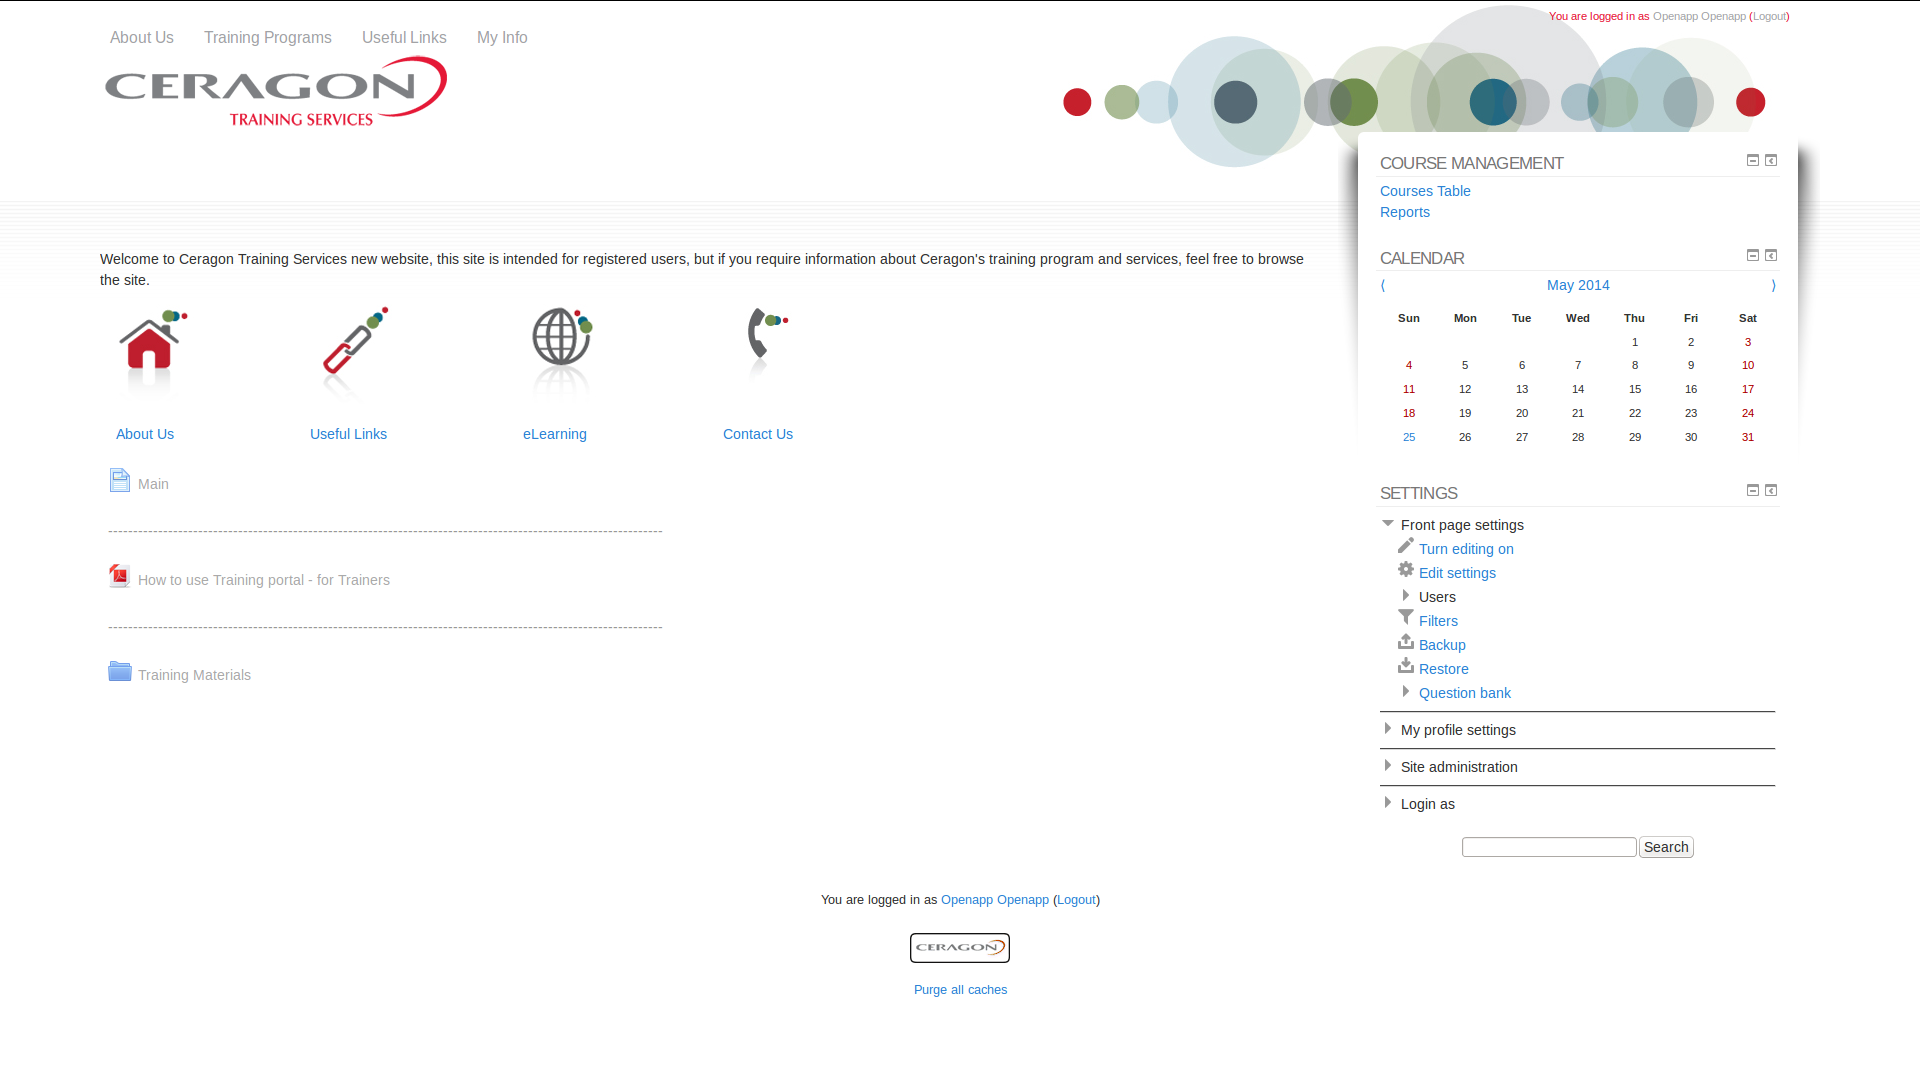Open the Courses Table link
The image size is (1920, 1080).
1425,191
